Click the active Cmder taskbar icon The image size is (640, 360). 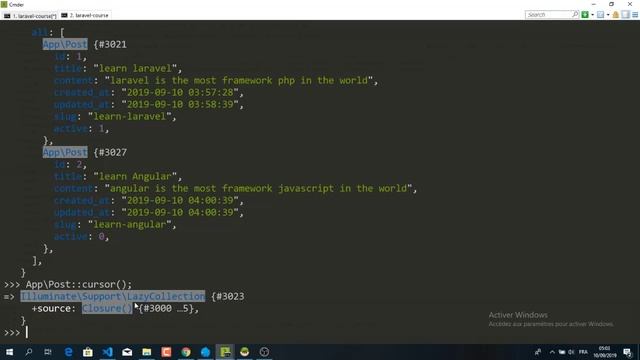coord(225,352)
